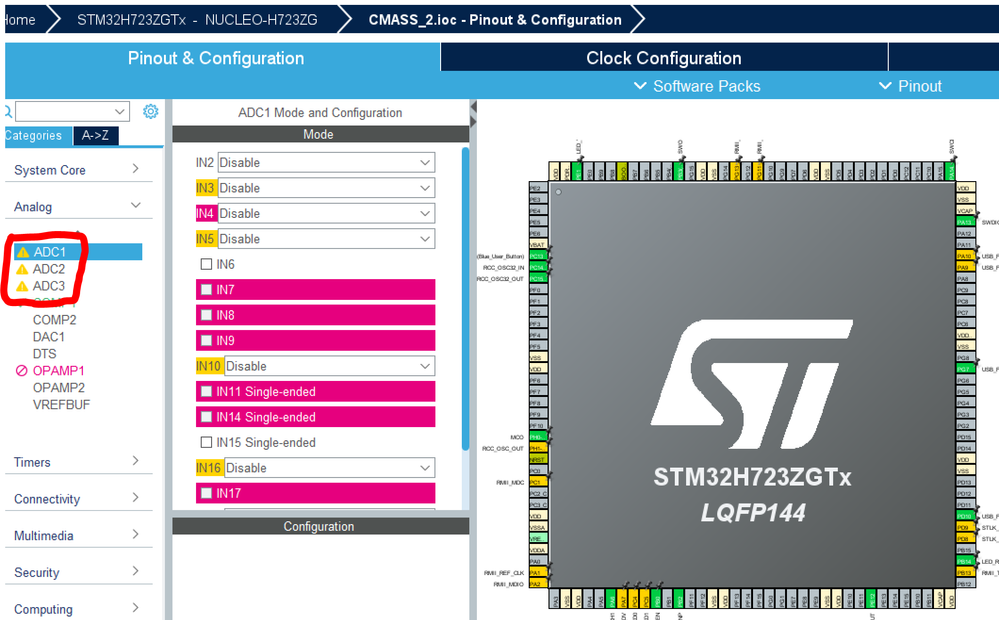Select the gray PE2 pin
Viewport: 999px width, 620px height.
(538, 189)
